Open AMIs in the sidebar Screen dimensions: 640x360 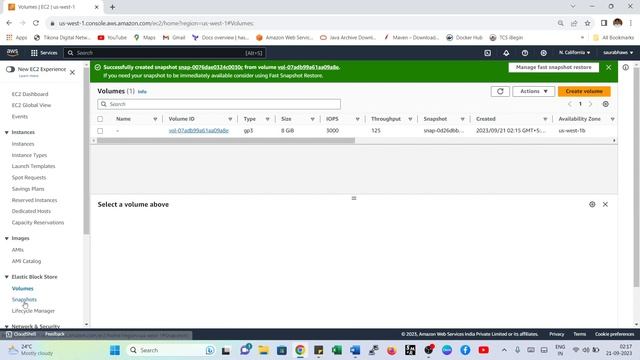coord(18,250)
